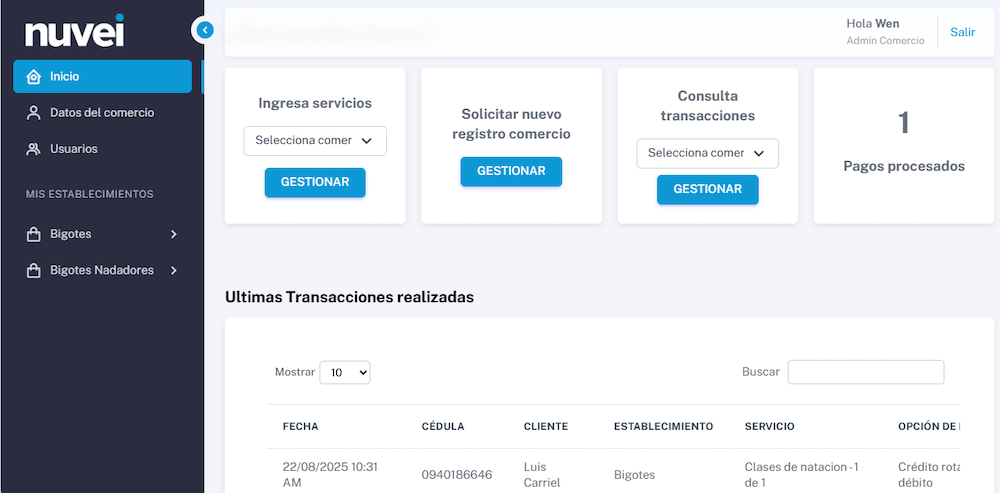The height and width of the screenshot is (493, 1000).
Task: Click the Crédito rotativo payment option cell
Action: [x=929, y=475]
